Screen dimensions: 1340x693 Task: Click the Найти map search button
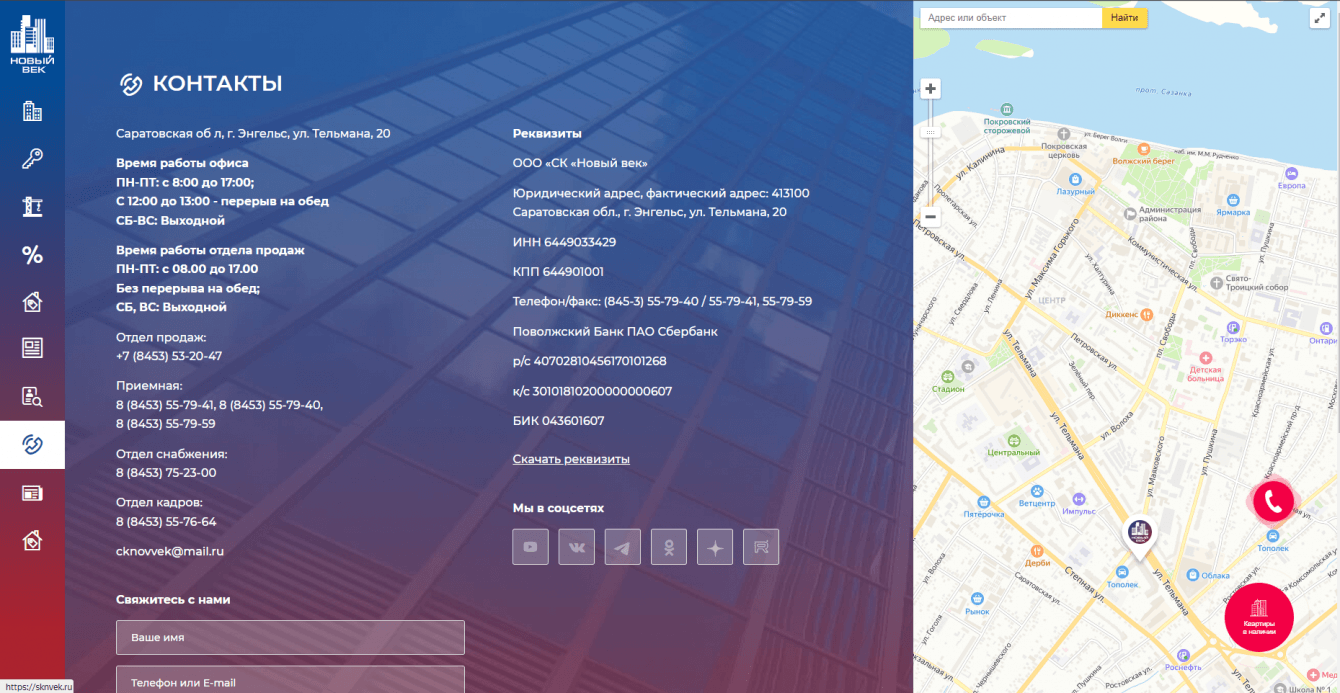(x=1125, y=18)
